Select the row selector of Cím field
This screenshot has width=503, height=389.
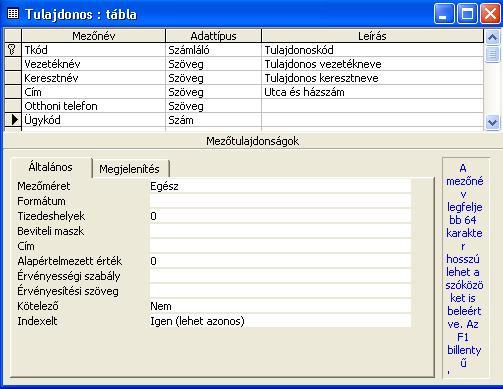[x=13, y=92]
